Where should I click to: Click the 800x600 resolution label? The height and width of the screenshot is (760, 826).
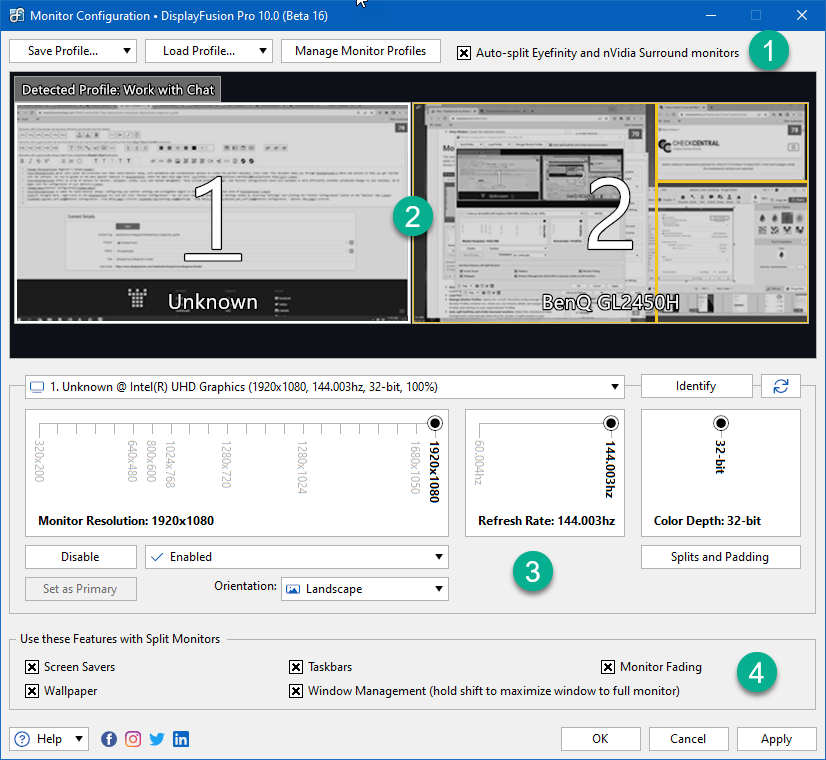(x=151, y=461)
